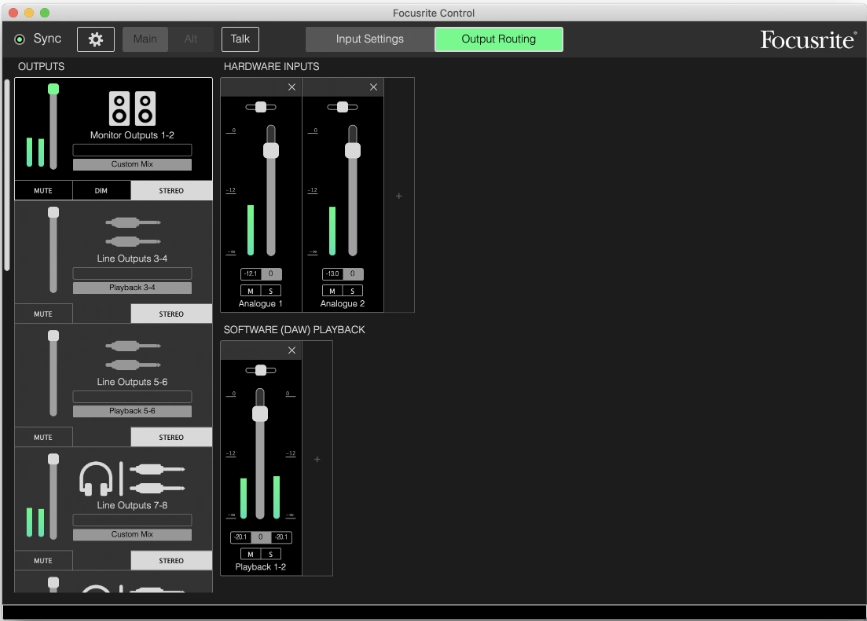This screenshot has height=621, width=867.
Task: Solo the Analogue 1 channel
Action: pos(270,291)
